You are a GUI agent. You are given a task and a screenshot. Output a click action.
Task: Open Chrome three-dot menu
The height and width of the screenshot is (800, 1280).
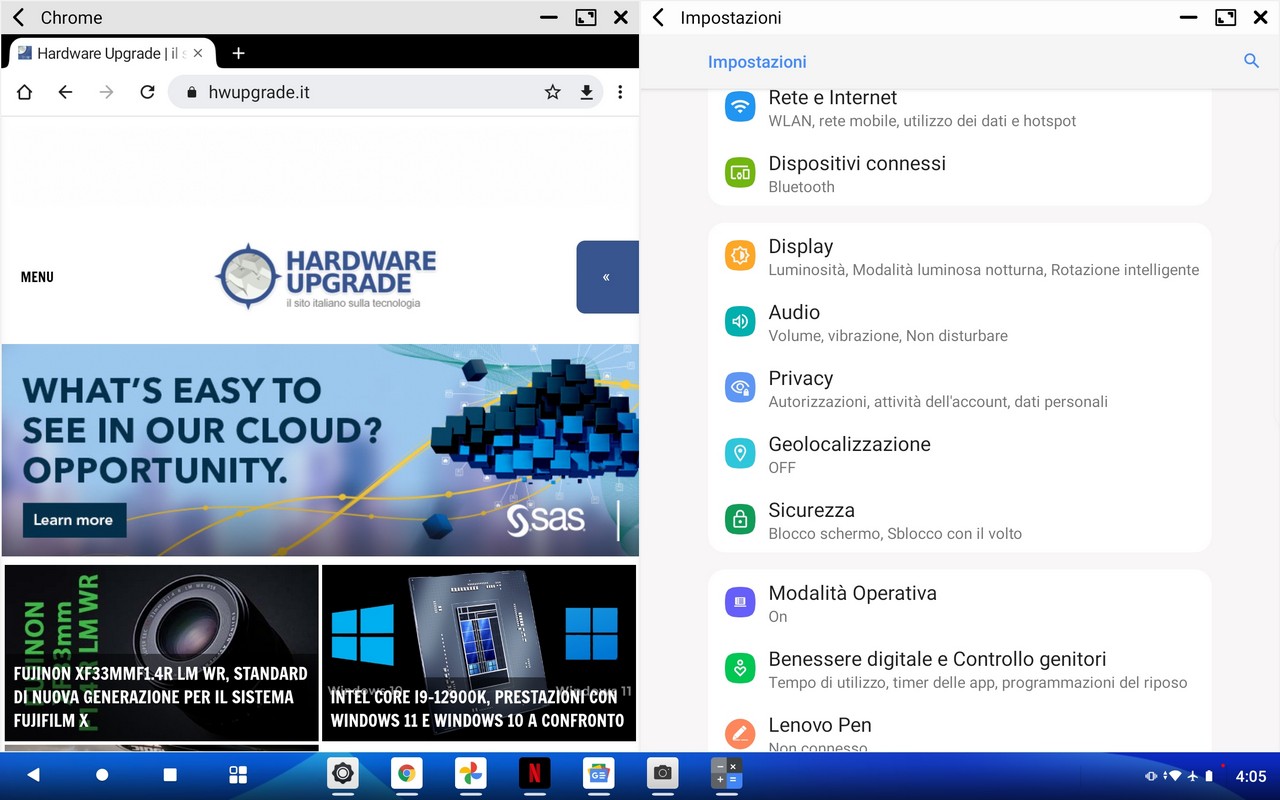coord(620,92)
